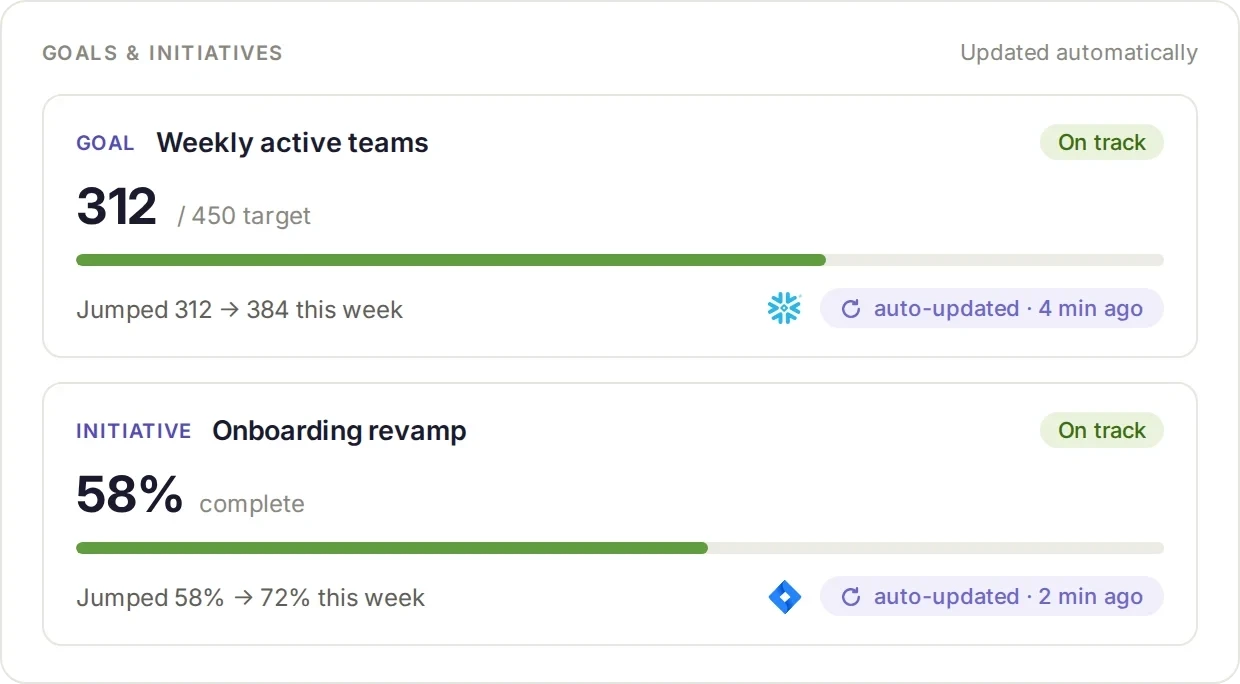Viewport: 1240px width, 684px height.
Task: Click the Weekly active teams progress bar
Action: point(620,260)
